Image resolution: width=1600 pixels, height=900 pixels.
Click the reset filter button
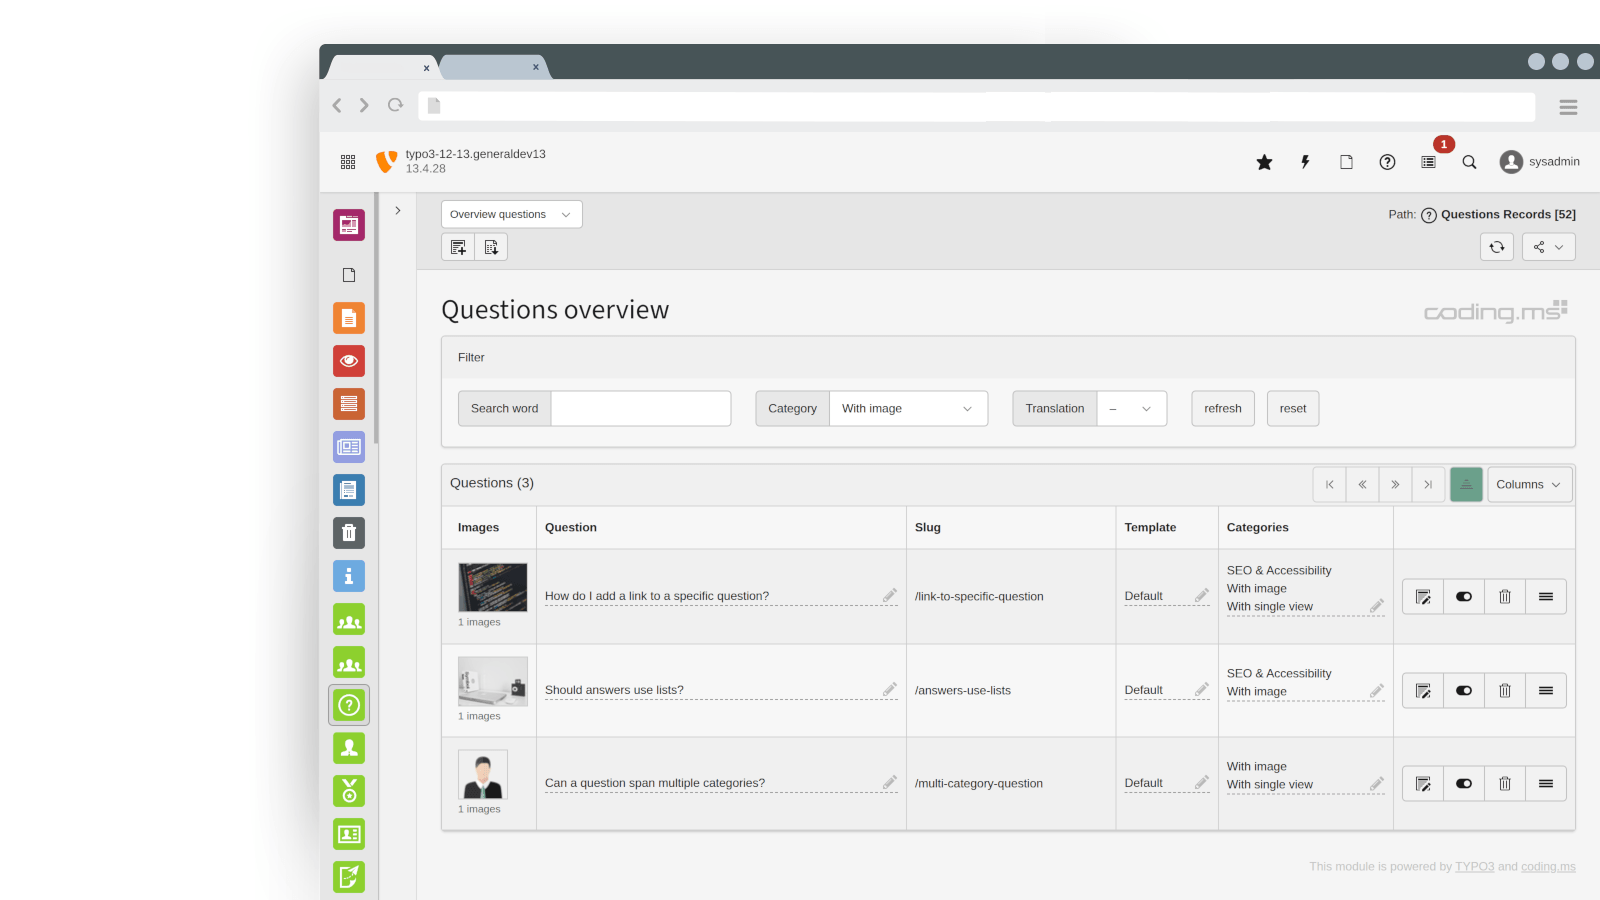point(1292,409)
